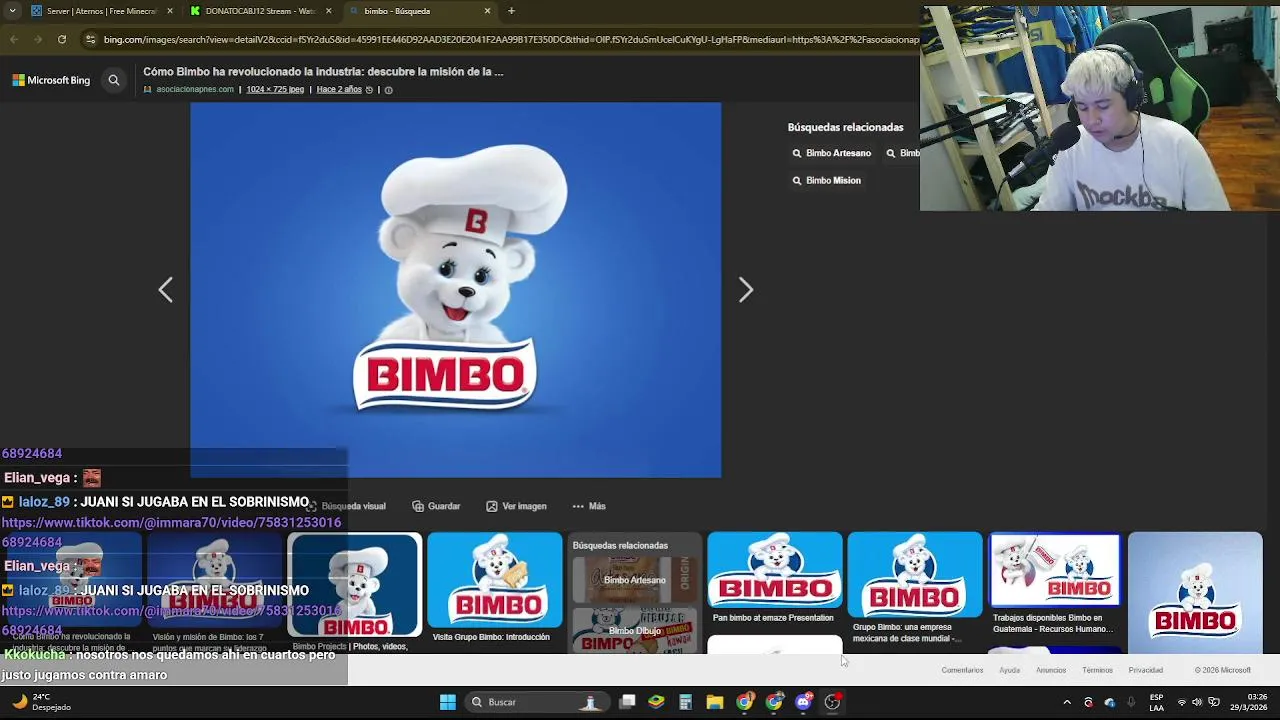The image size is (1280, 720).
Task: Open OBS Studio from the taskbar
Action: (832, 702)
